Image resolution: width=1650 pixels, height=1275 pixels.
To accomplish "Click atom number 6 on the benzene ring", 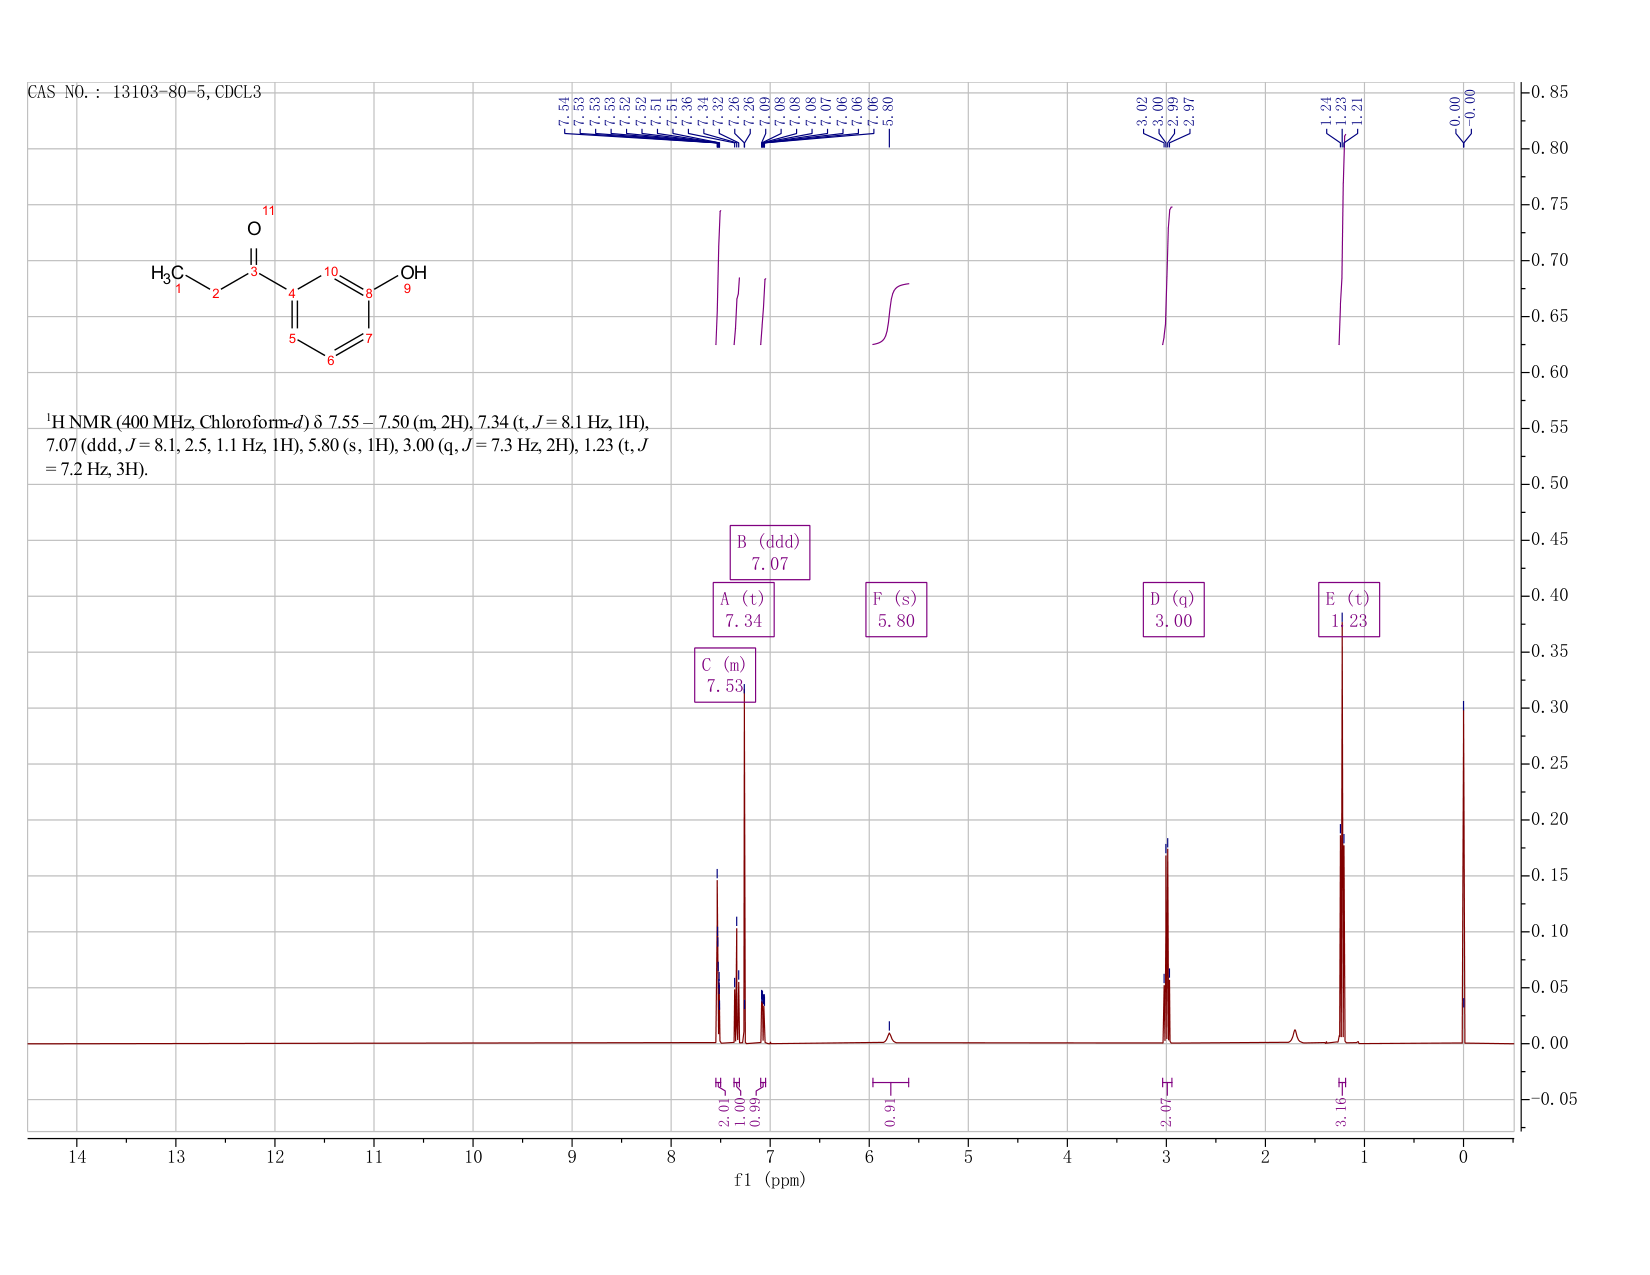I will click(x=331, y=360).
